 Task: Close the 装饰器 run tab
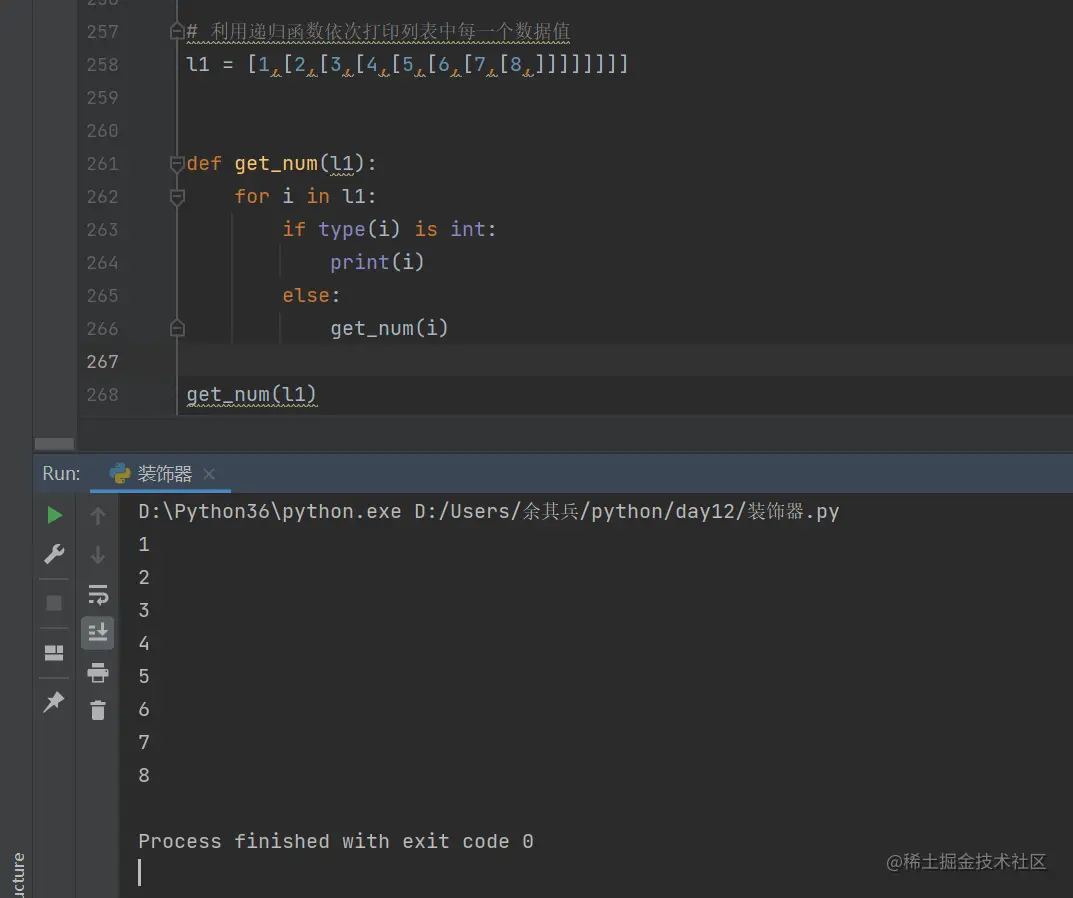coord(209,474)
